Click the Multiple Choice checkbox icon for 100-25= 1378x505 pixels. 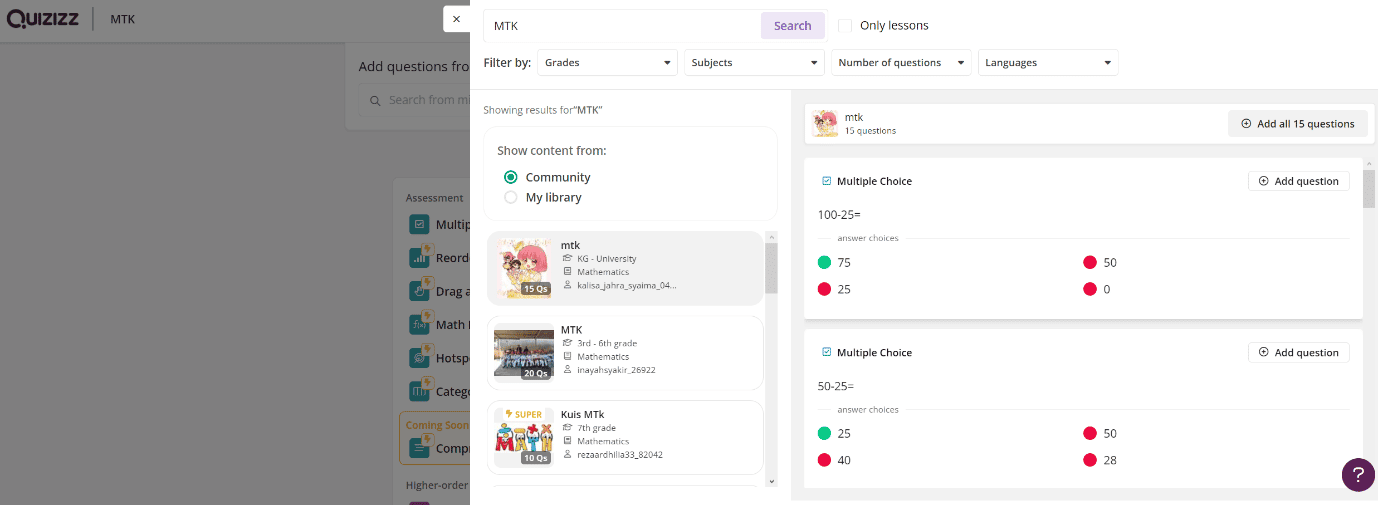[x=826, y=181]
